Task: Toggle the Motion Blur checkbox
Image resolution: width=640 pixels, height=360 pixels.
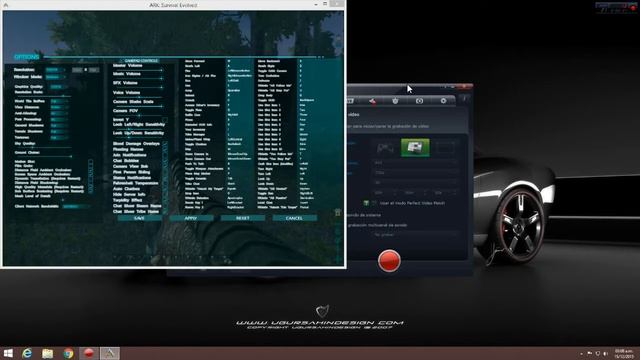Action: pos(91,161)
